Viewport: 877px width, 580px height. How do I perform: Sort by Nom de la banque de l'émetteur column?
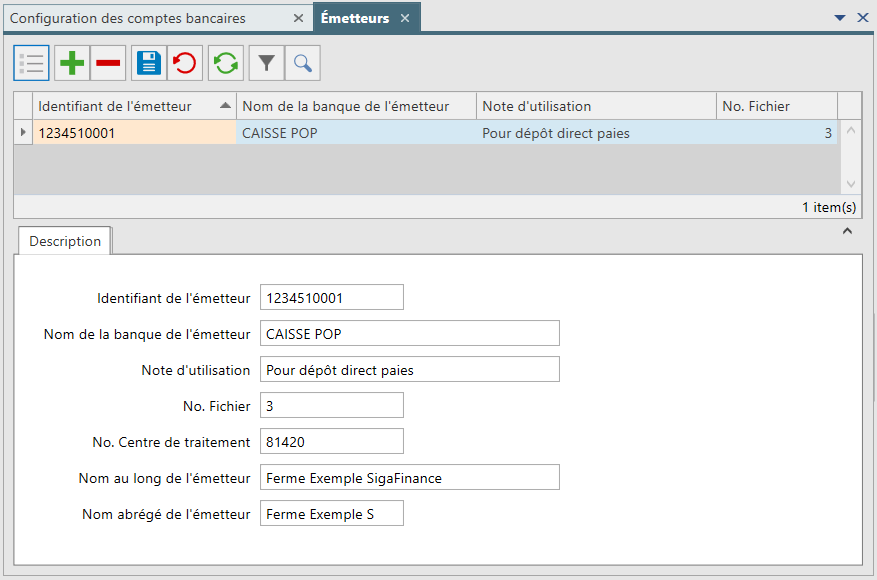[356, 106]
